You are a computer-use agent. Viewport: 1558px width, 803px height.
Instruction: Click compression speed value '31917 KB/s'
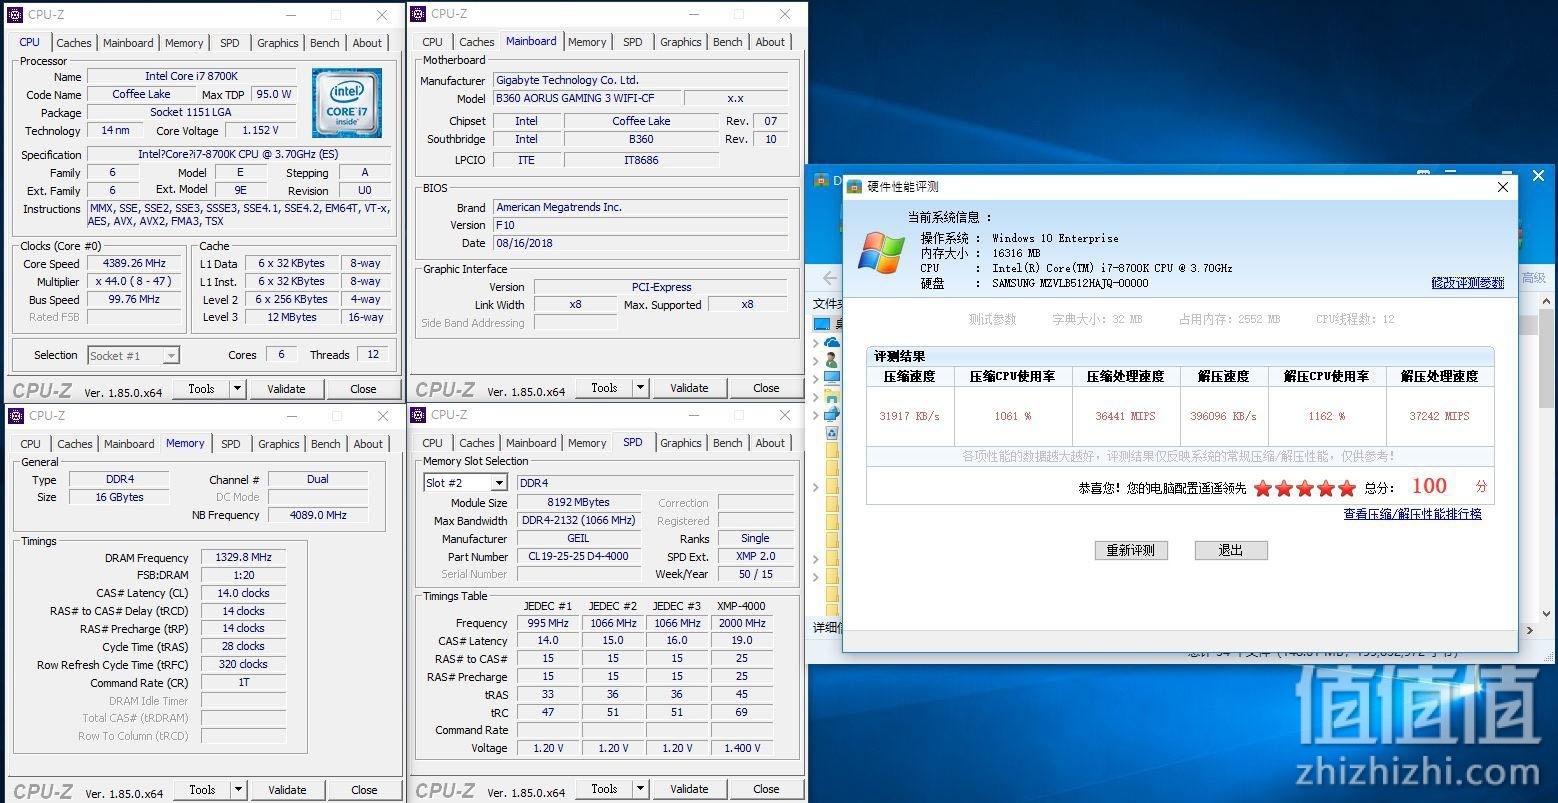point(909,416)
